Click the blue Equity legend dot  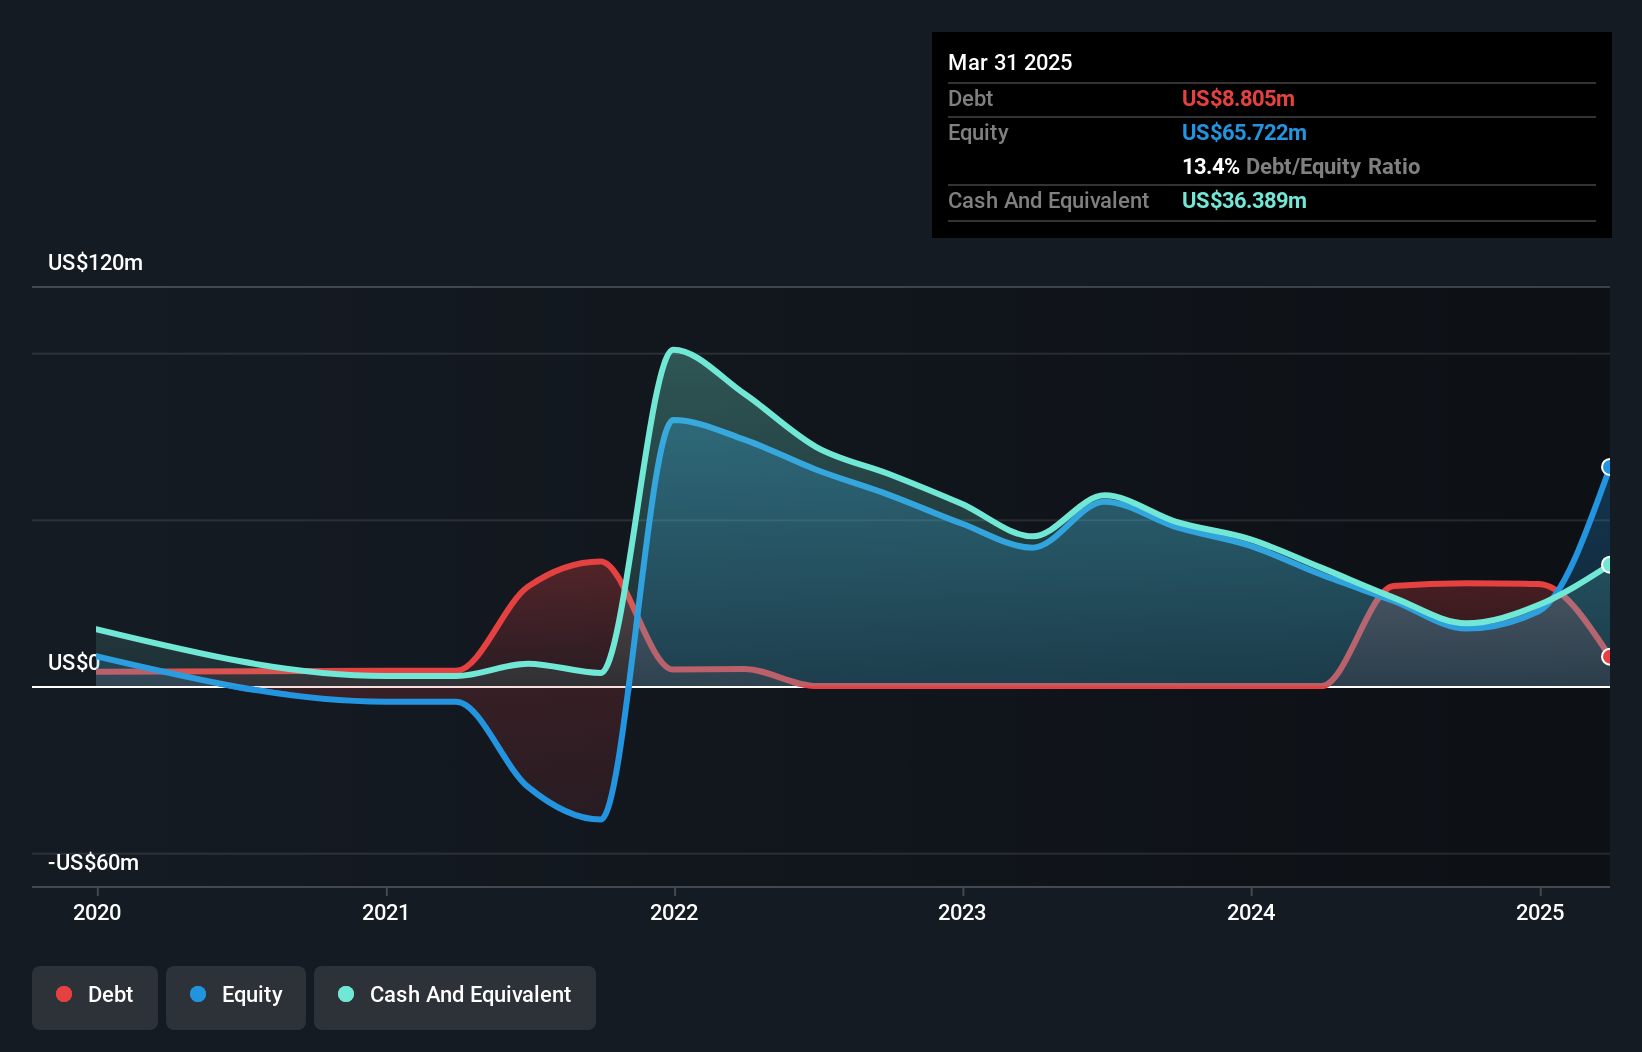coord(198,994)
